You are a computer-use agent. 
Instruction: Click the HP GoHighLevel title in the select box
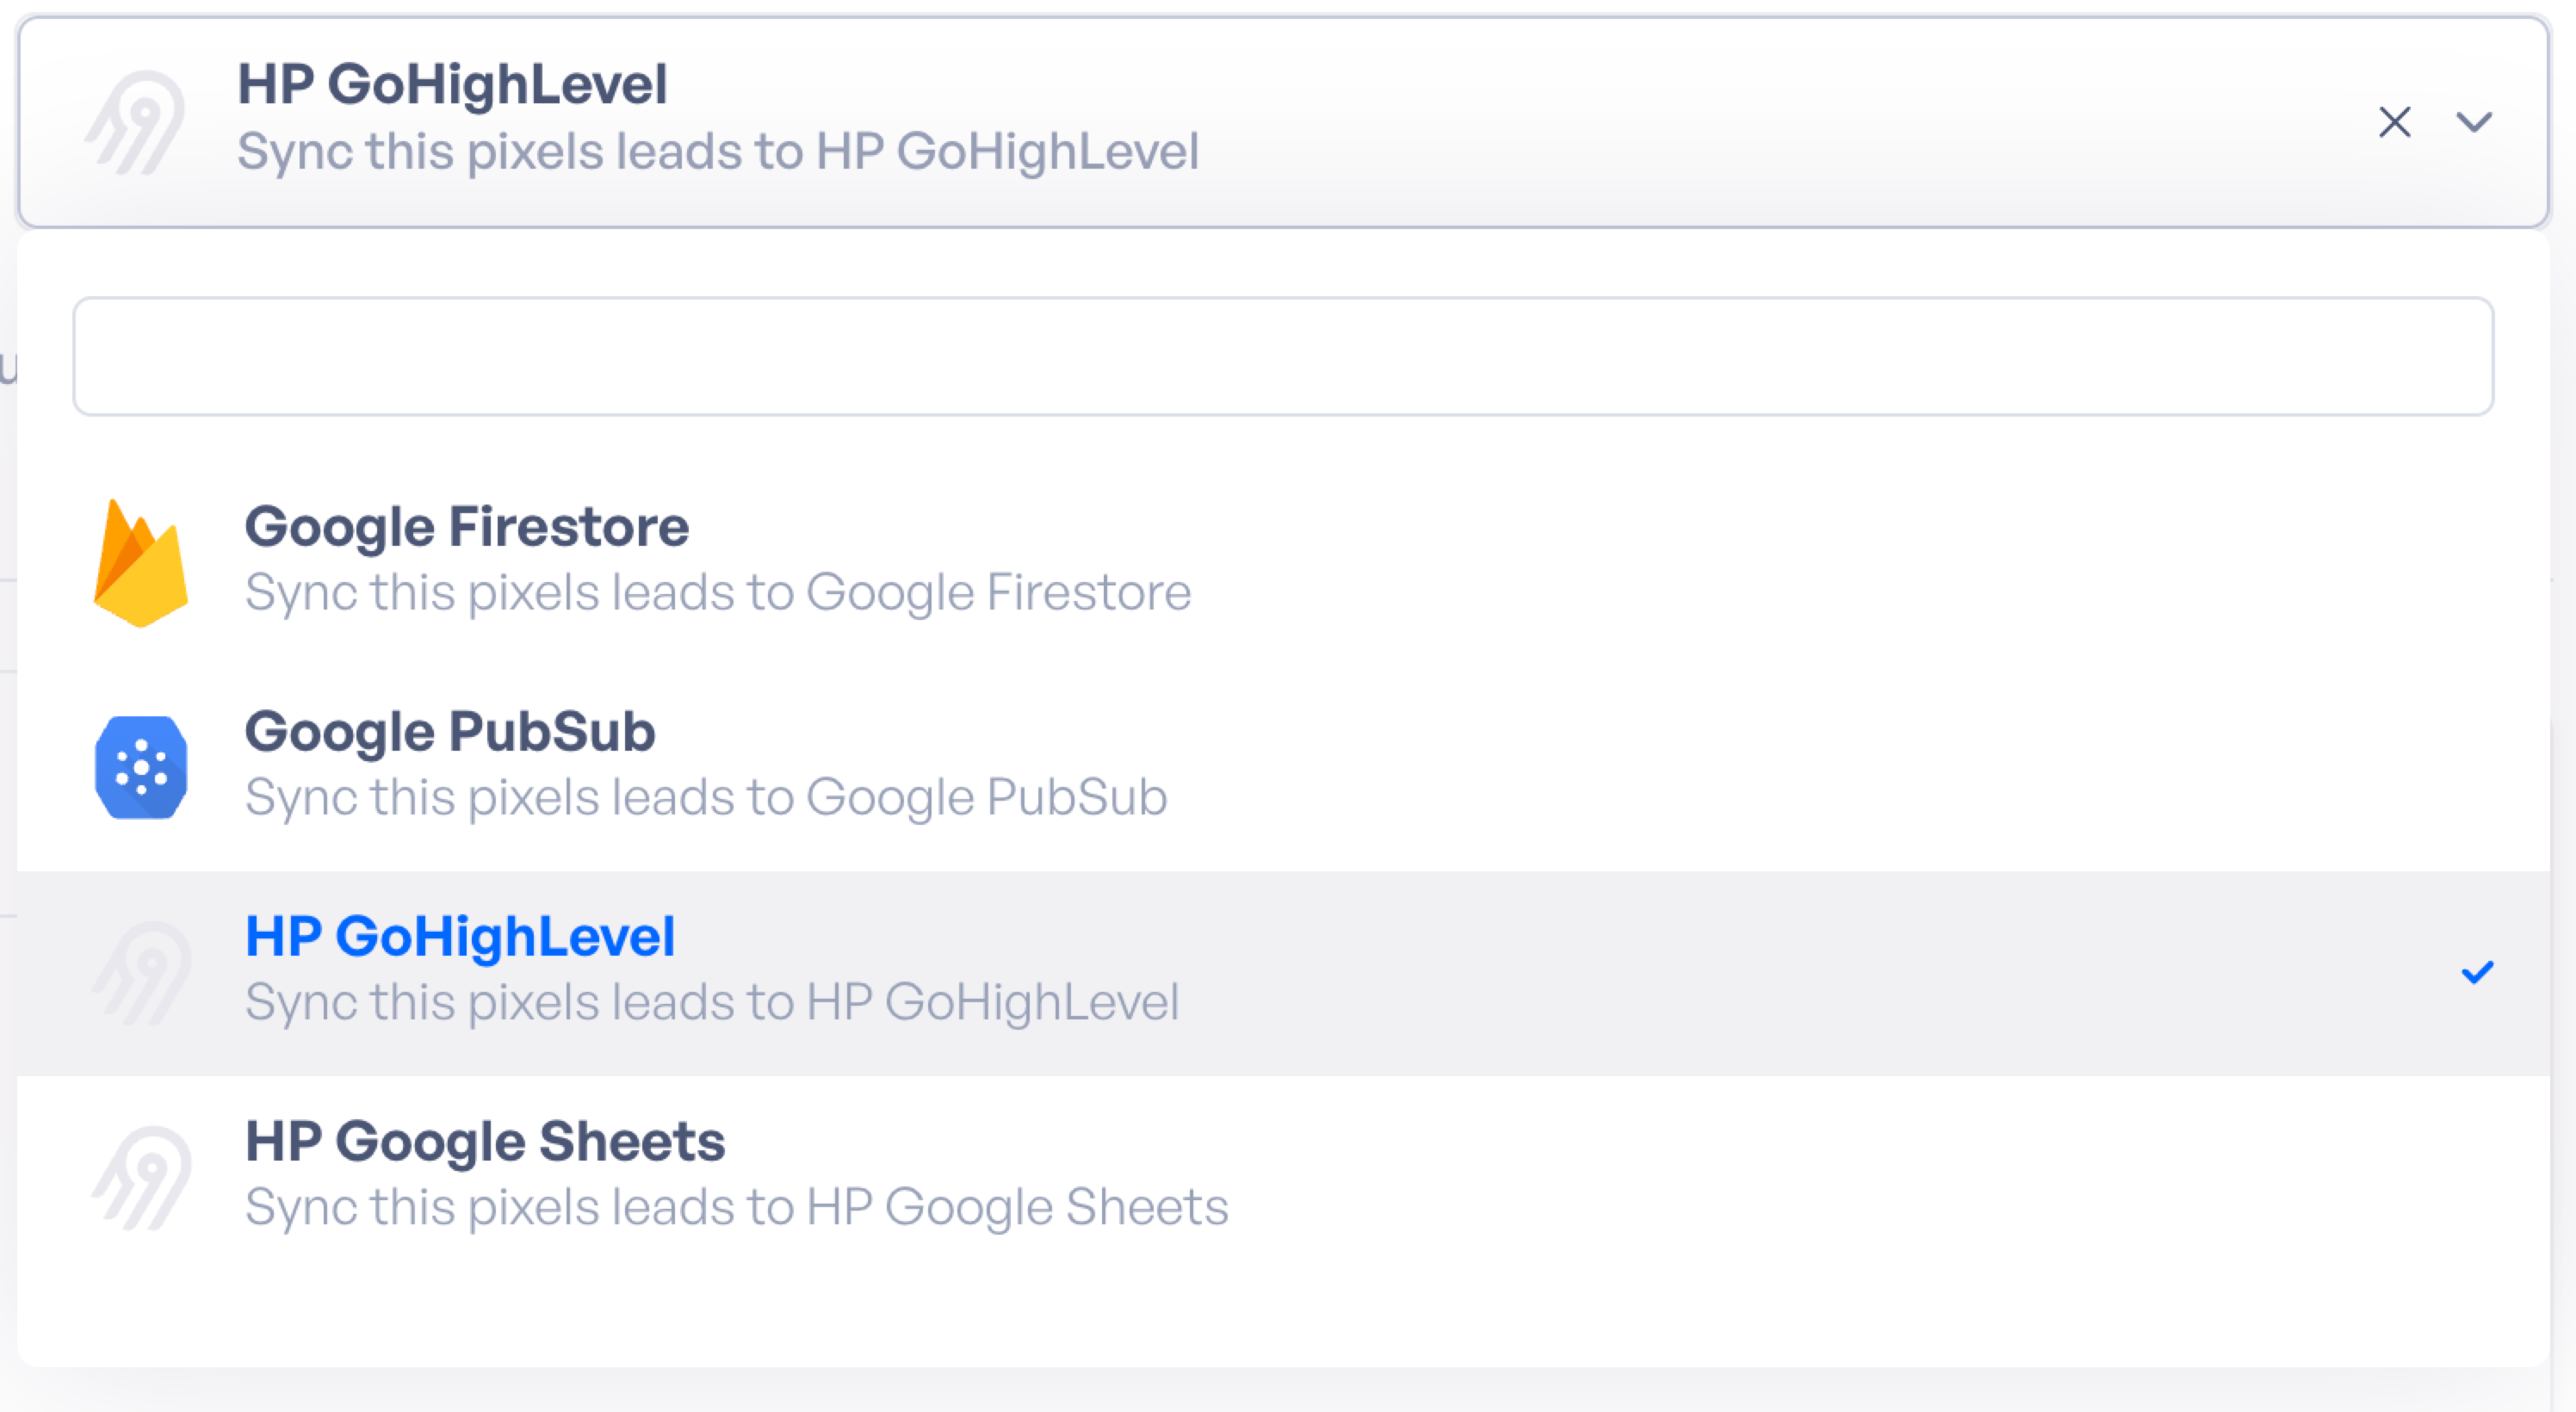[x=452, y=84]
